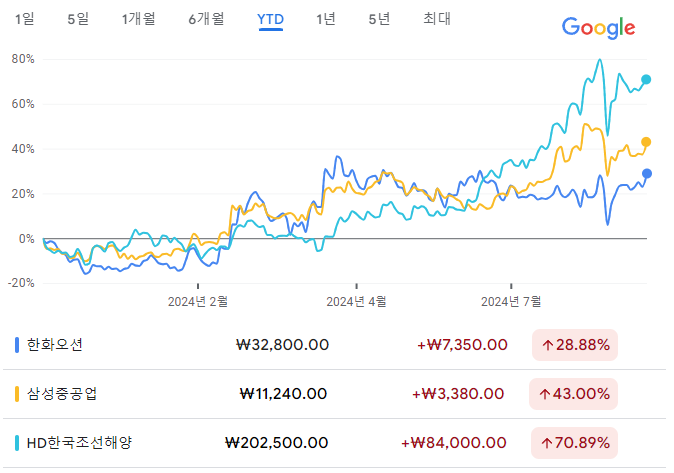Select the YTD tab

tap(270, 19)
